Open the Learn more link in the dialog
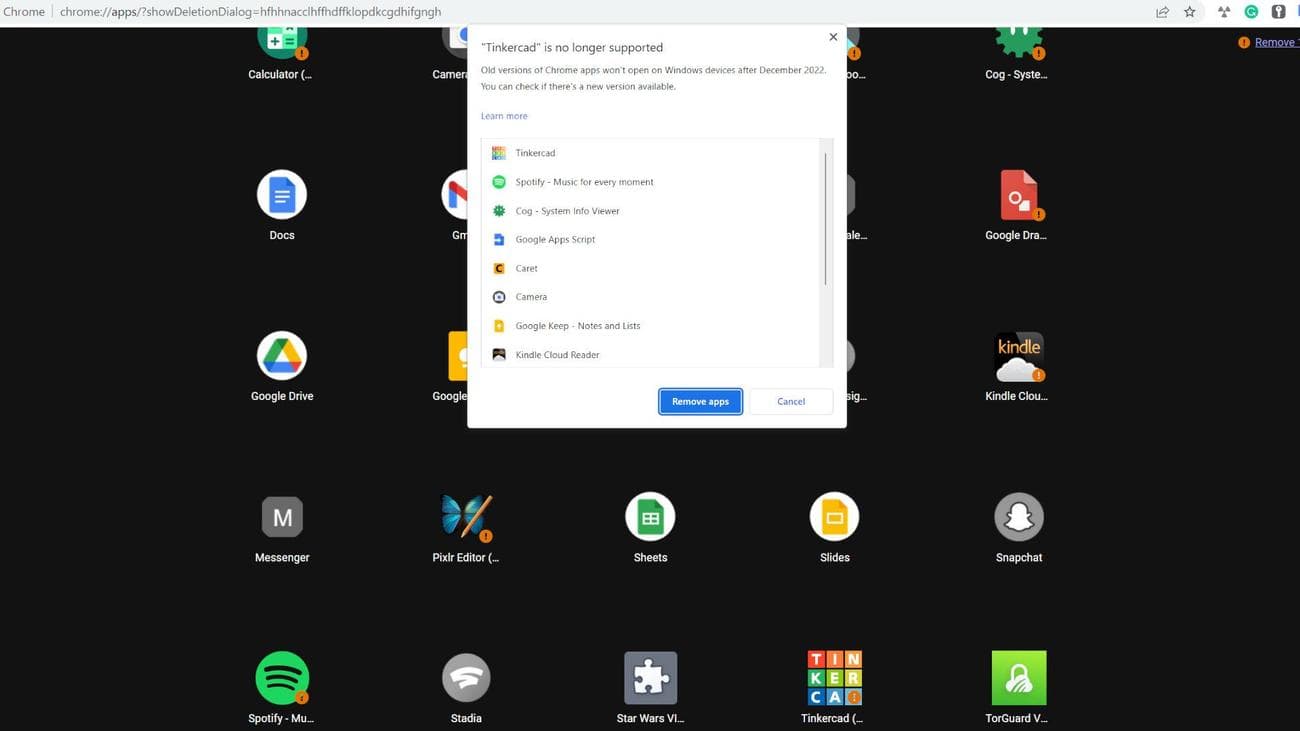 503,115
